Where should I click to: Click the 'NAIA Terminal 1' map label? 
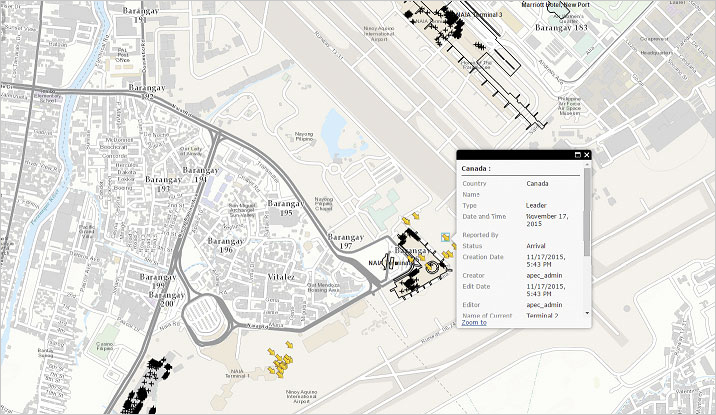[237, 373]
